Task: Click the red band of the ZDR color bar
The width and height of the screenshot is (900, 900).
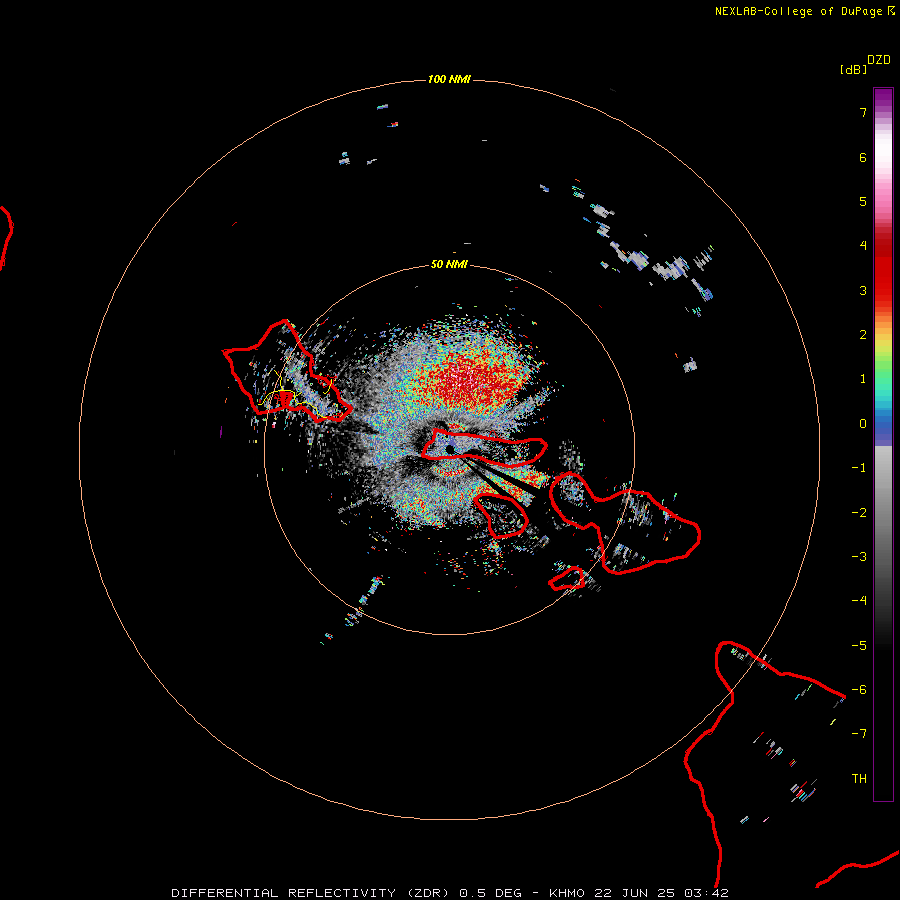Action: pos(883,267)
